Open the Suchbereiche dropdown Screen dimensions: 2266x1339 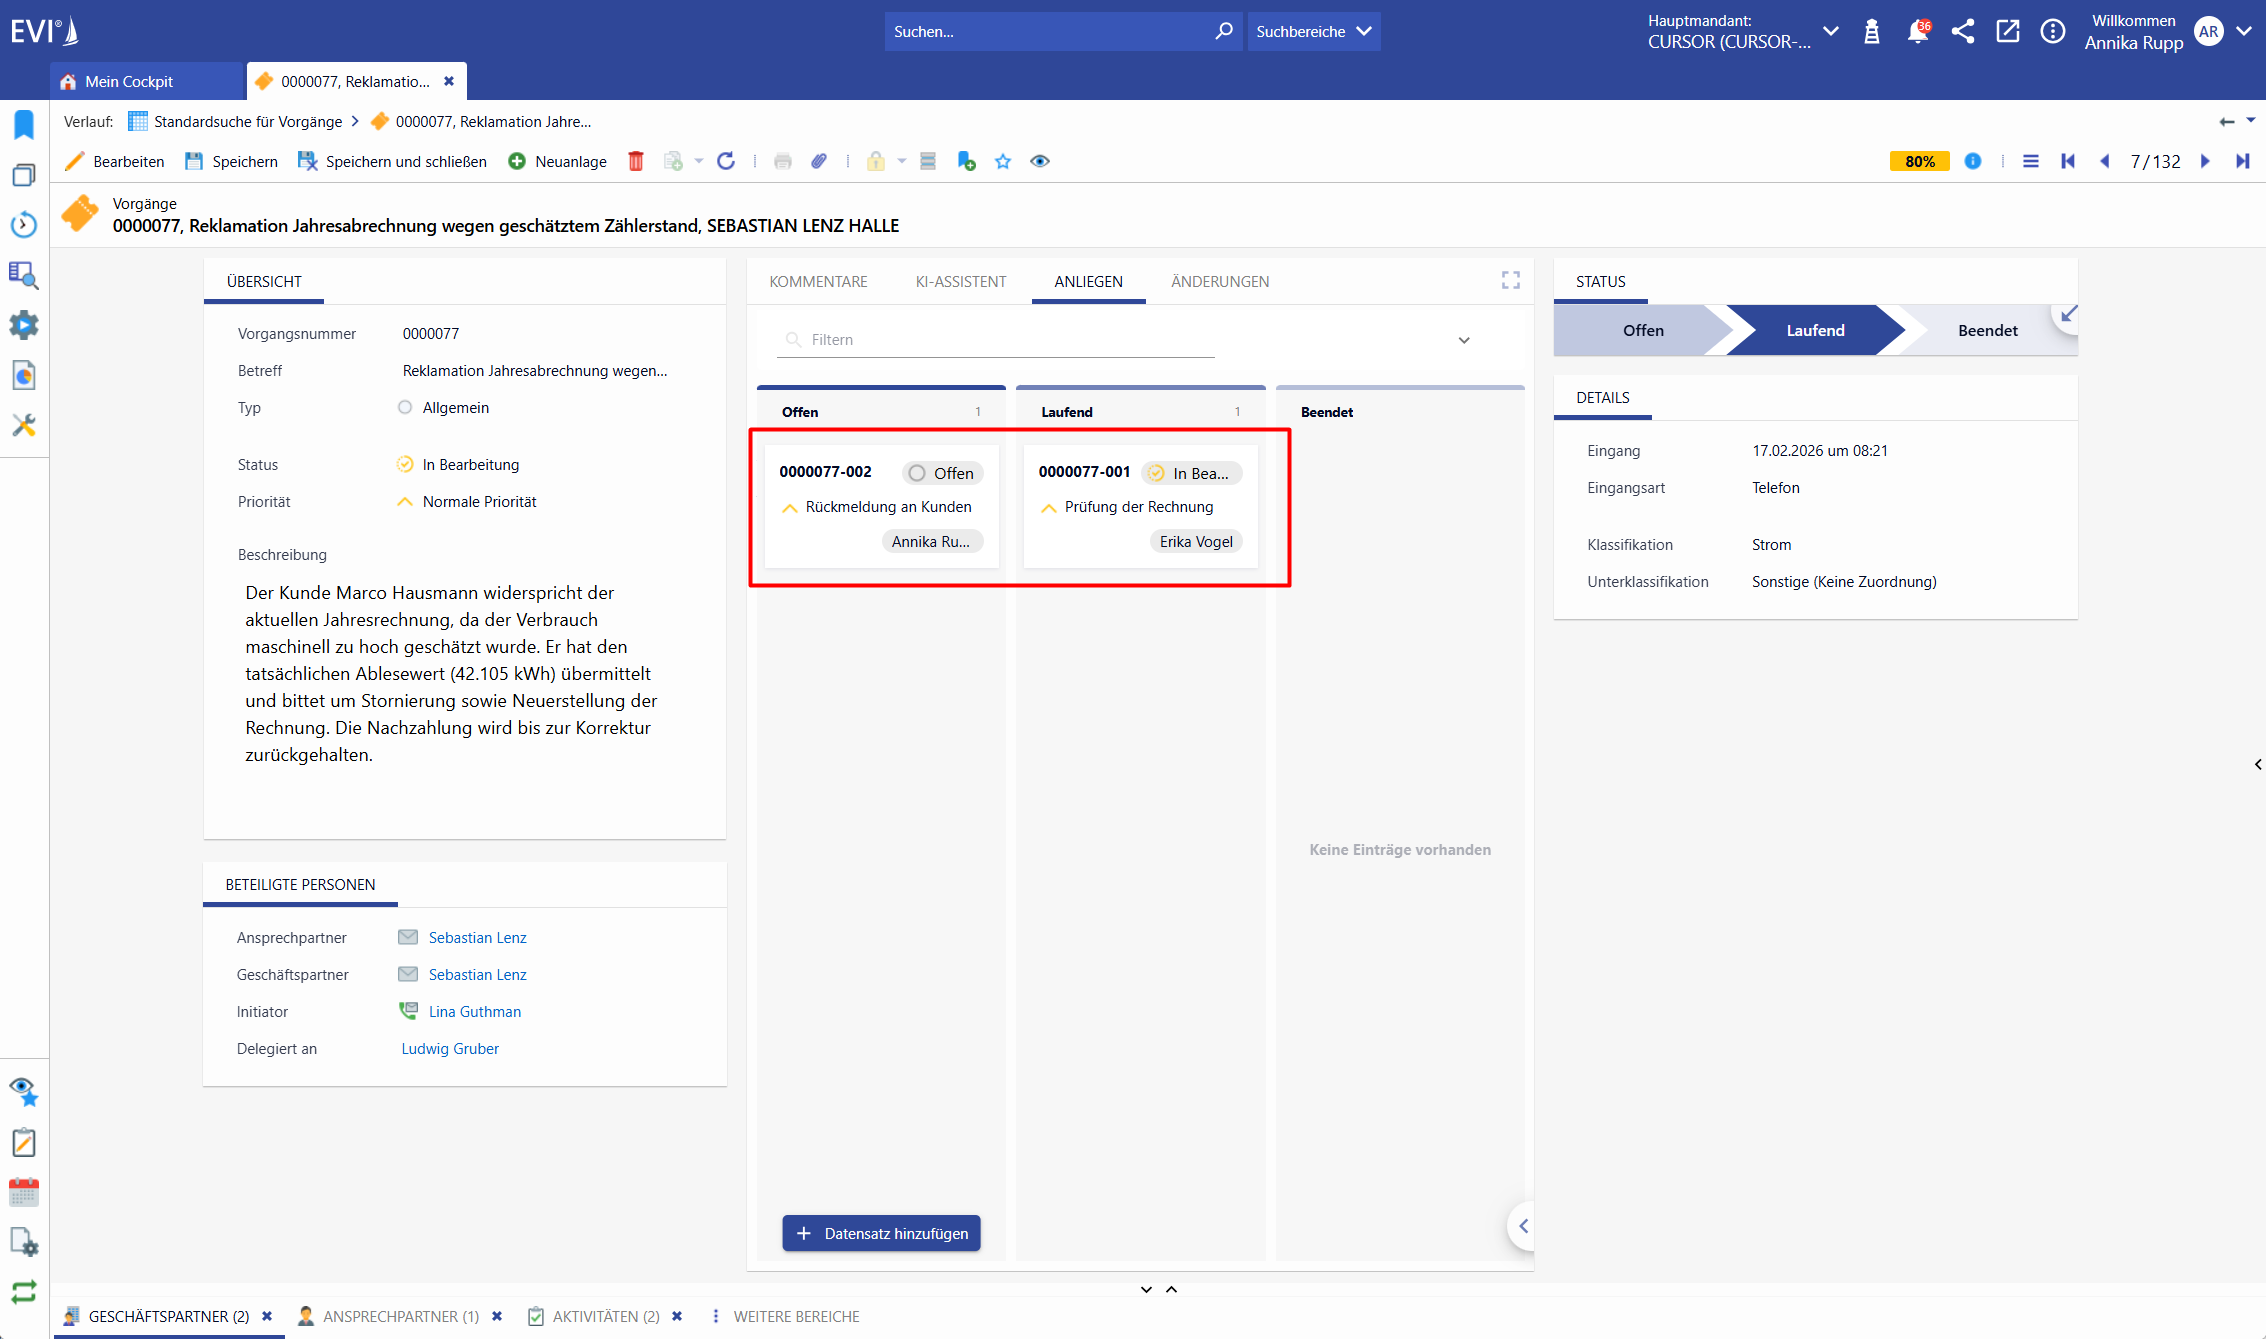1313,31
